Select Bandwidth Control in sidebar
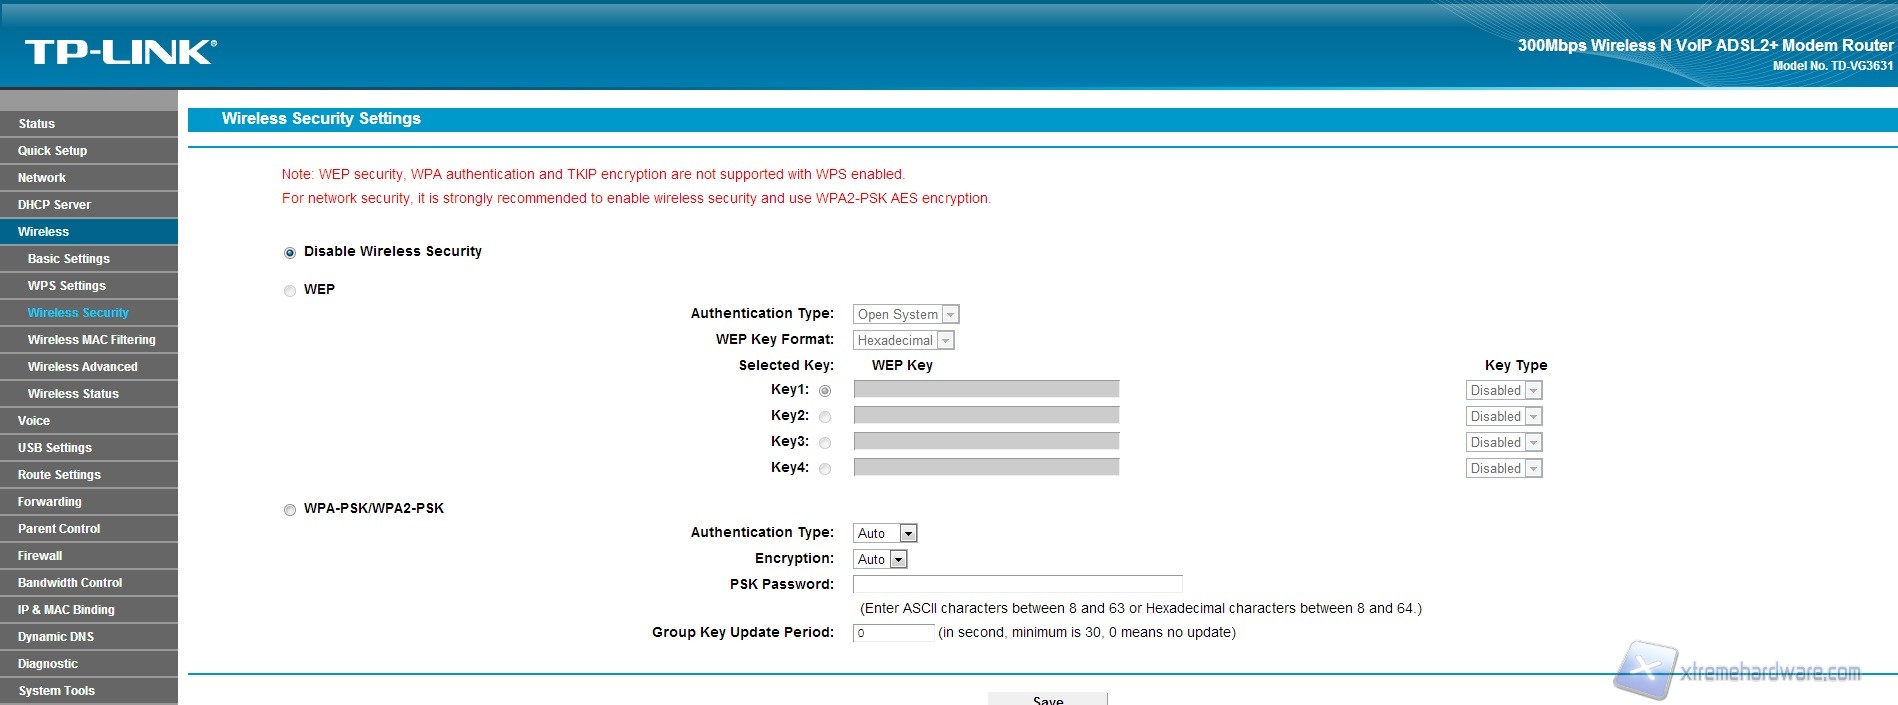The width and height of the screenshot is (1898, 705). pyautogui.click(x=70, y=583)
